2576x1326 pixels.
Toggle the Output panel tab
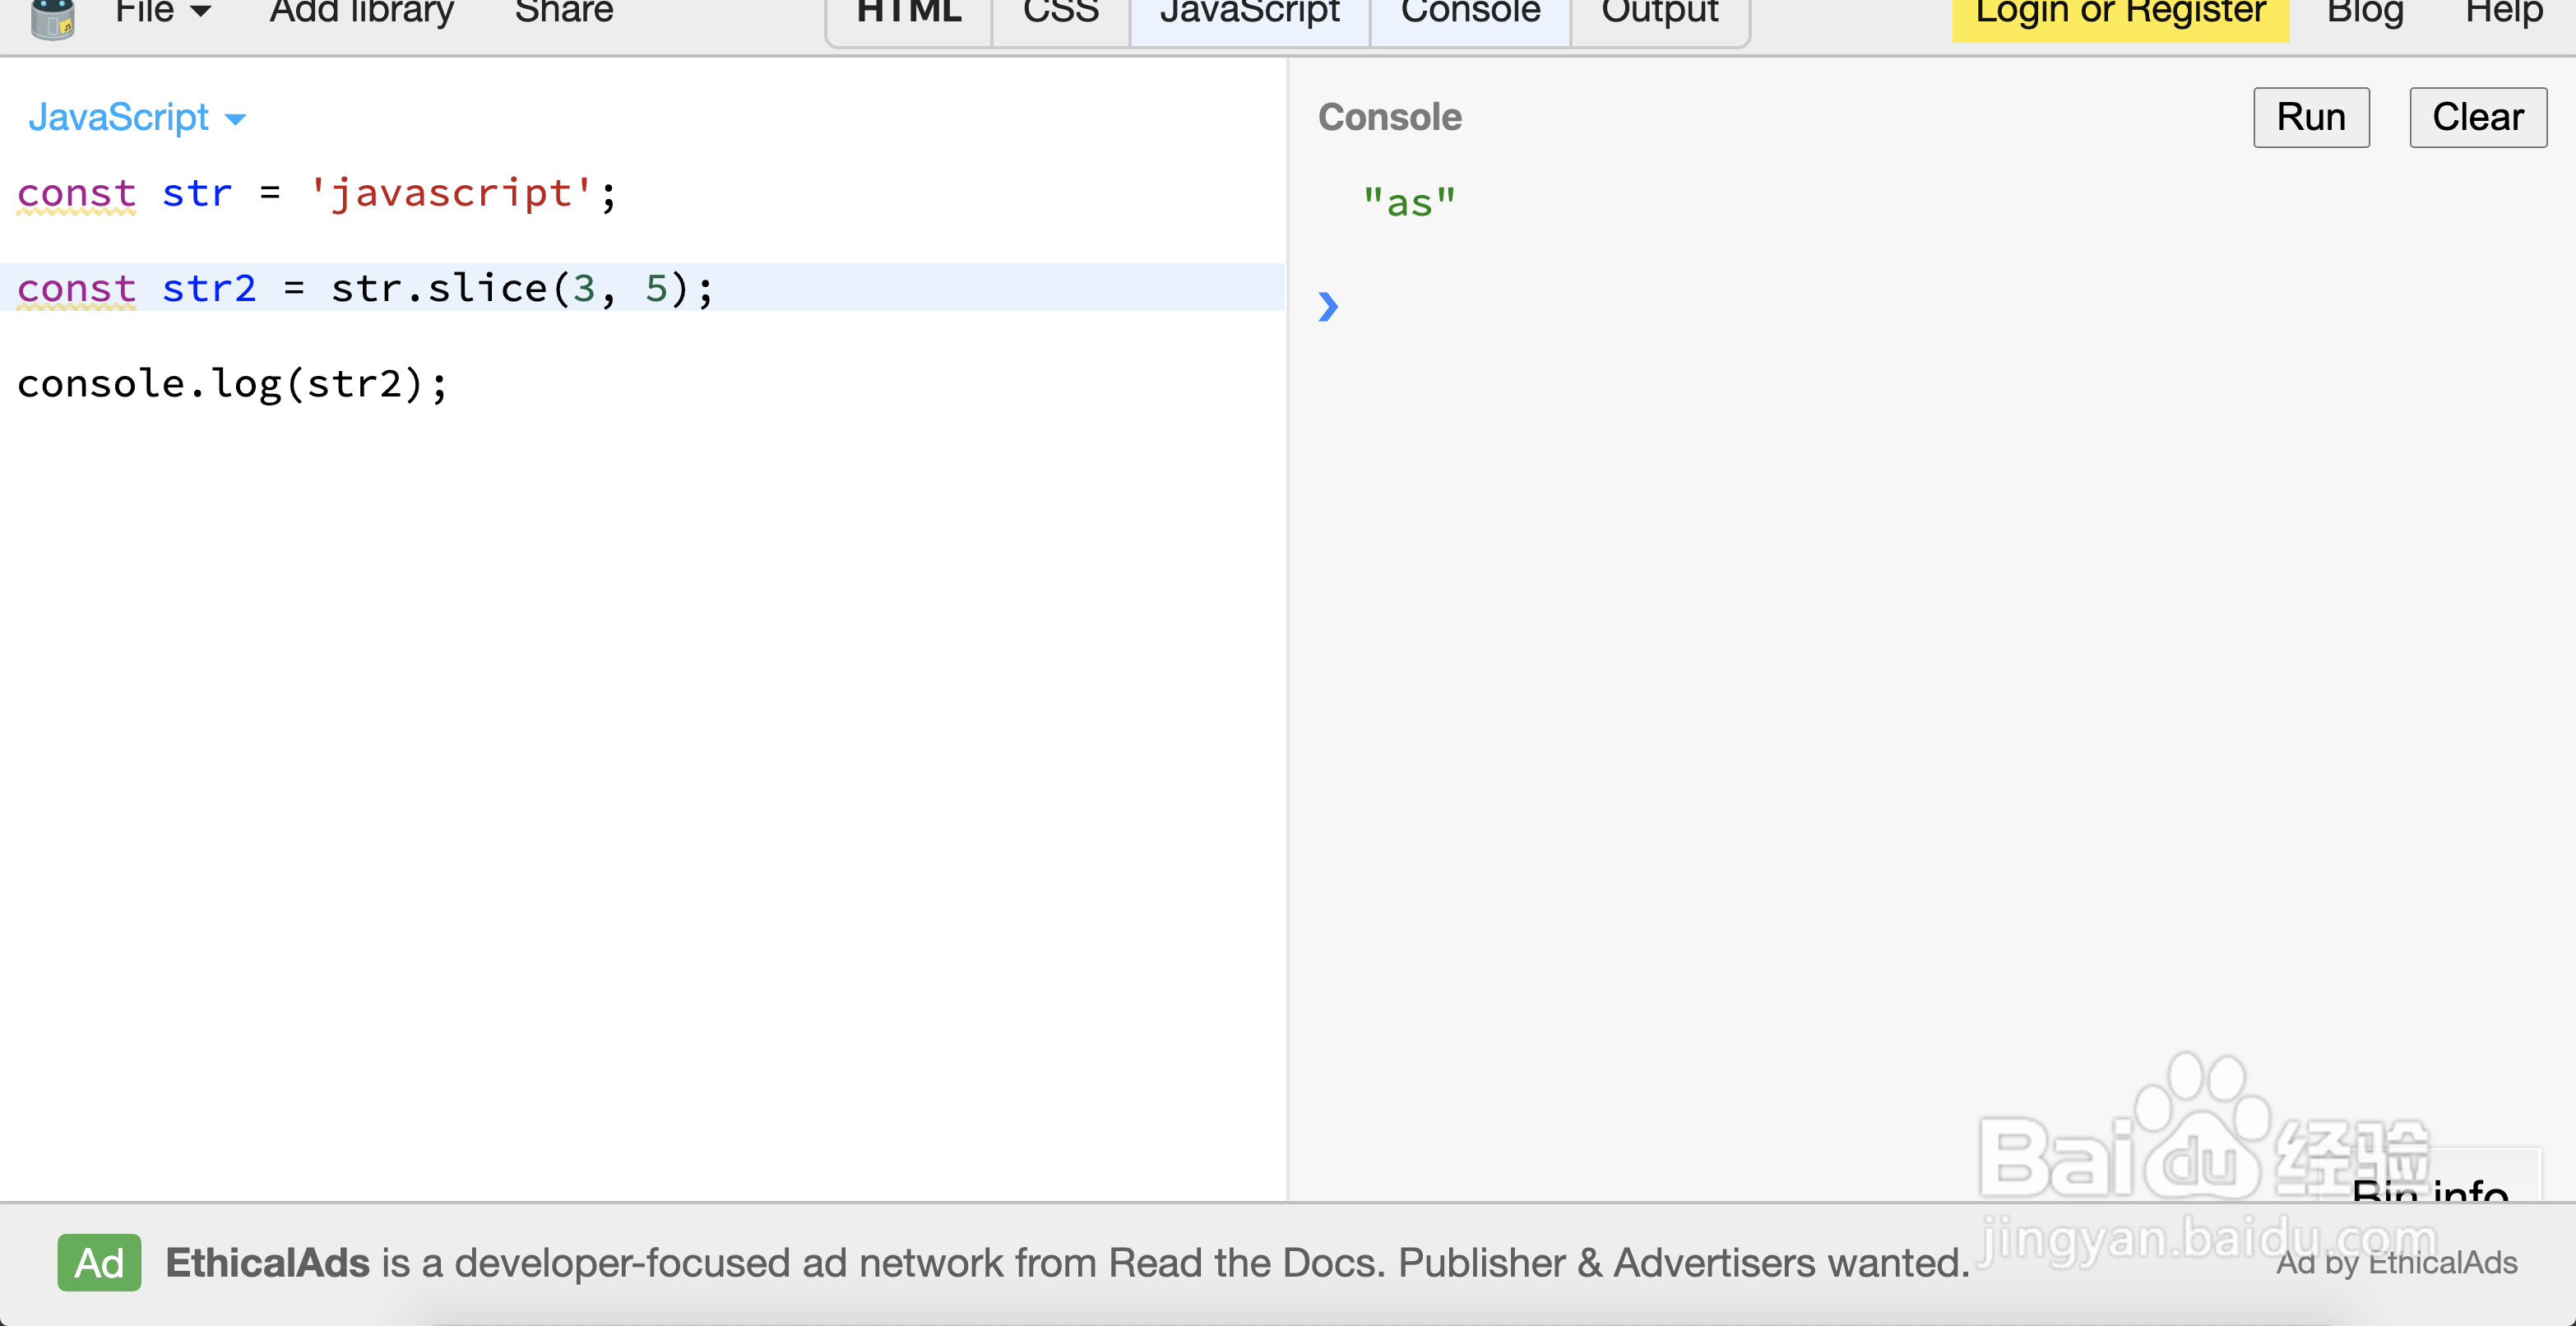pos(1659,16)
